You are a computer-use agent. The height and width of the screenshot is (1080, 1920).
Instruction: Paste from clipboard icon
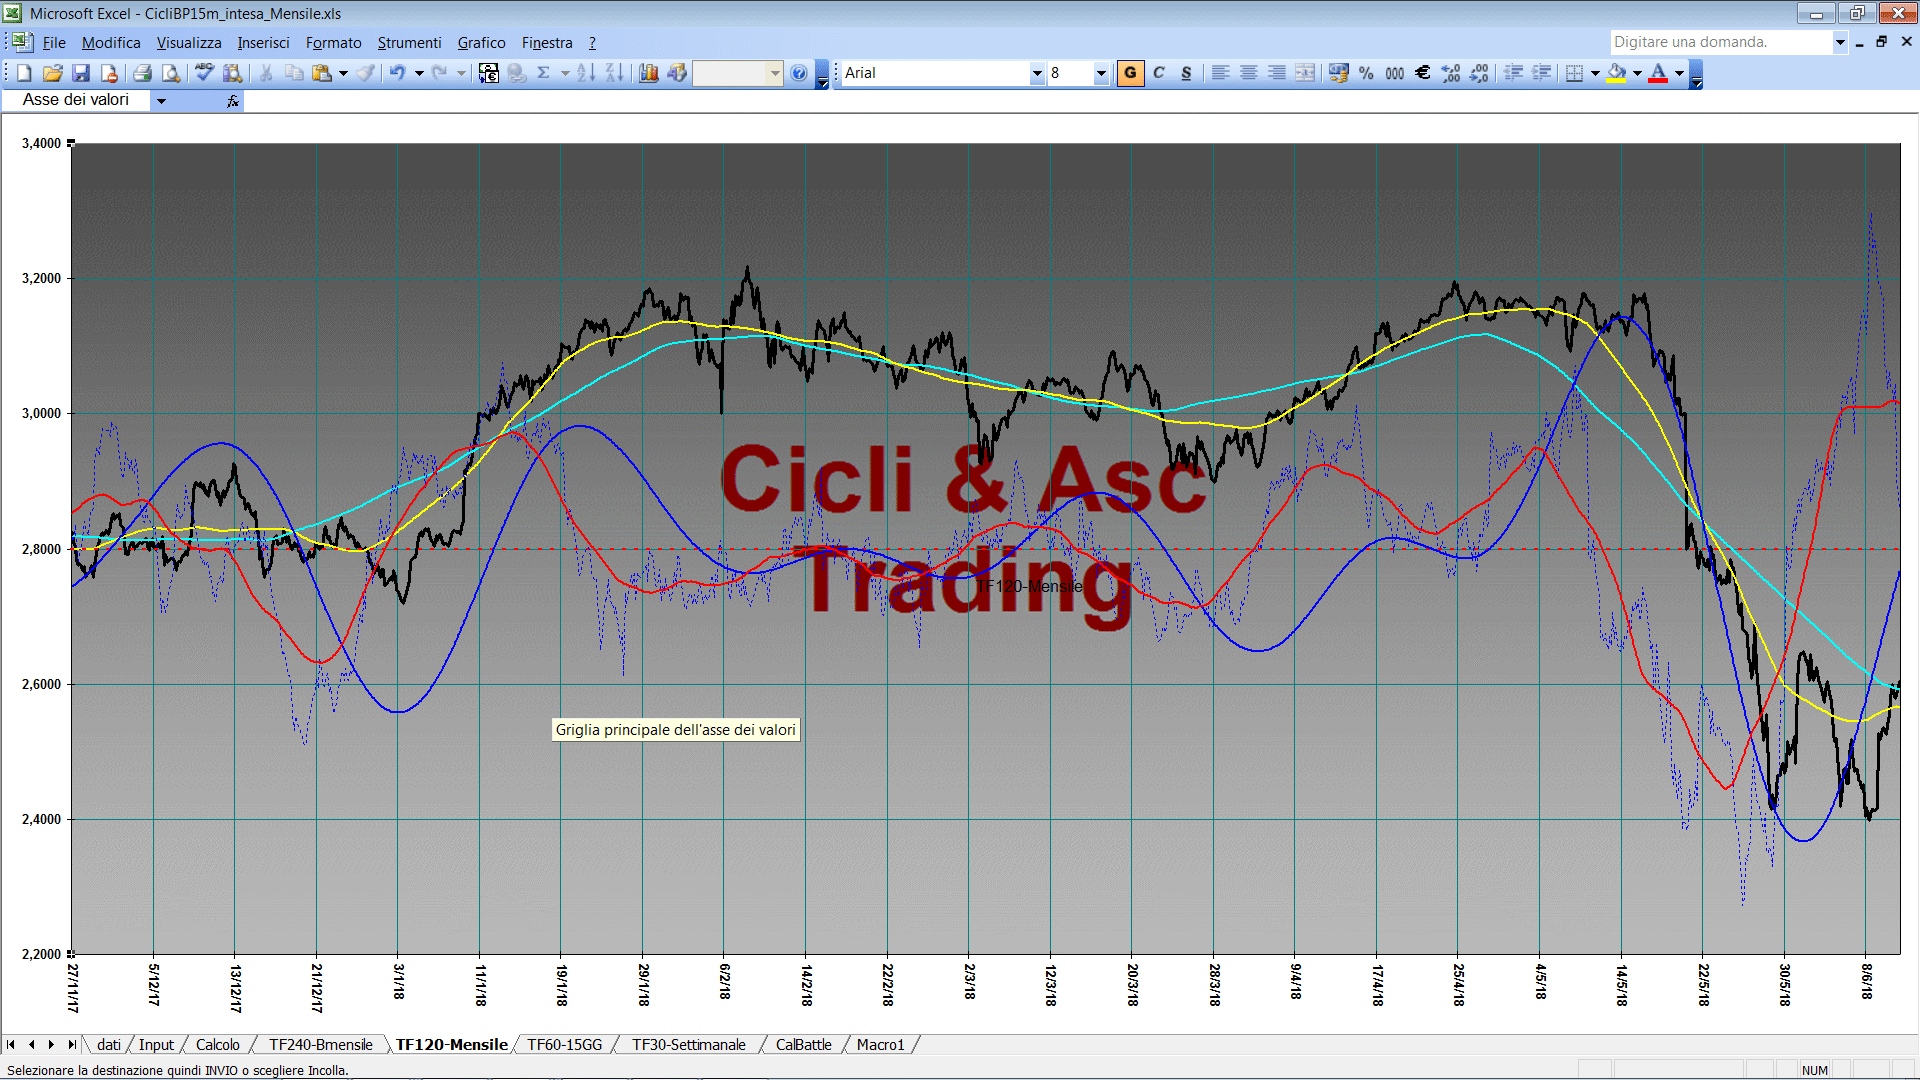coord(321,73)
